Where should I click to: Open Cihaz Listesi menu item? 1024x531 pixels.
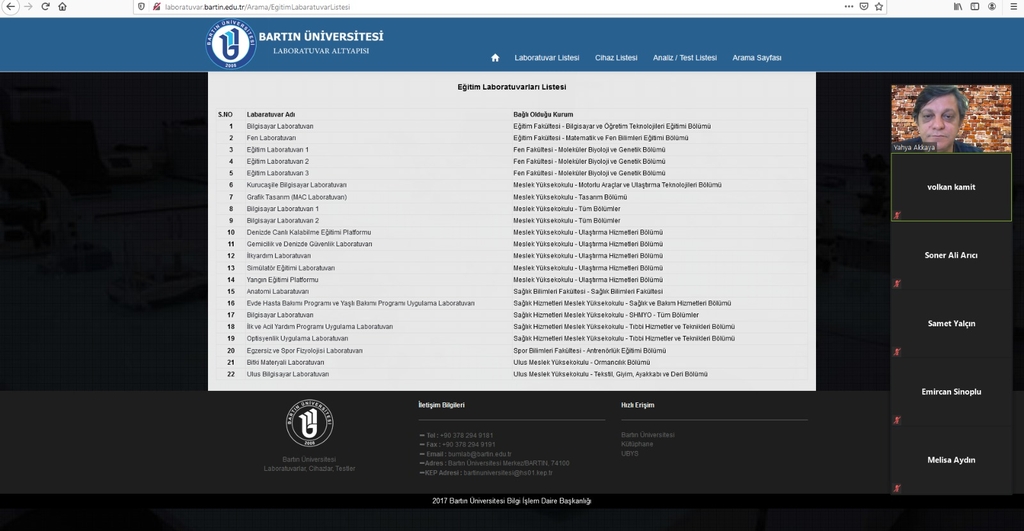point(616,58)
